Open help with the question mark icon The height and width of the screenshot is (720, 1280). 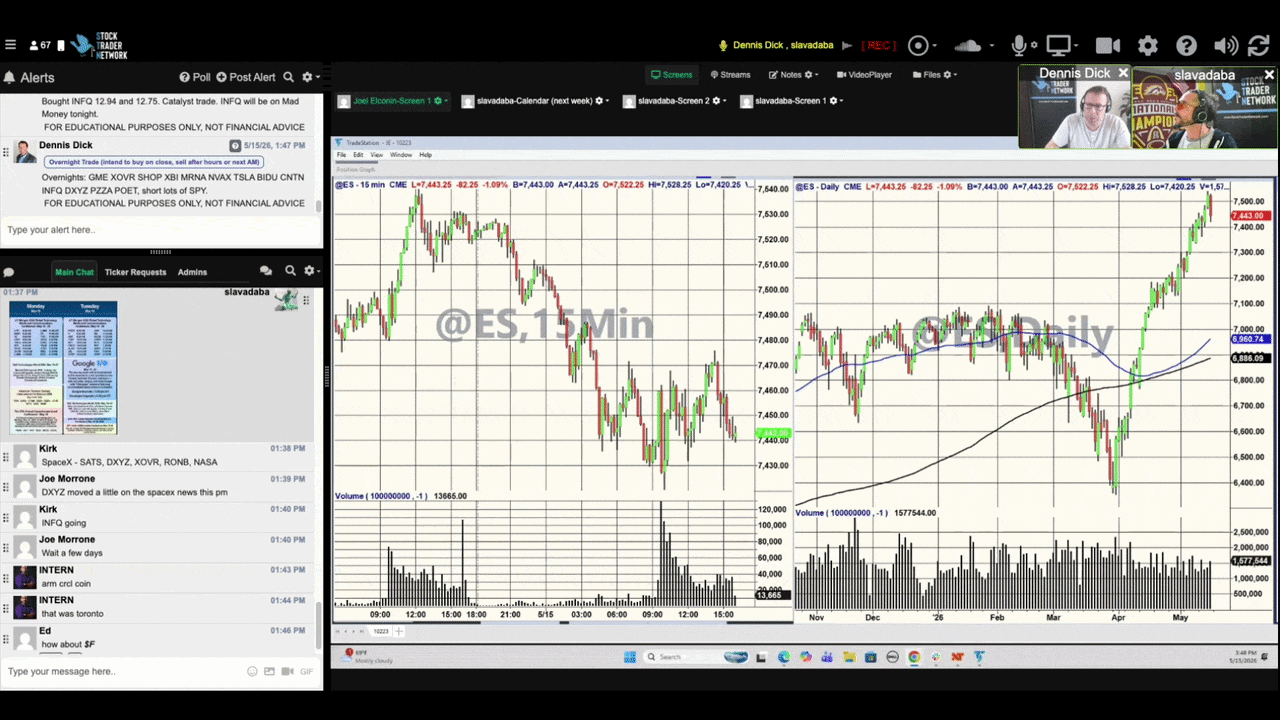pos(1186,45)
